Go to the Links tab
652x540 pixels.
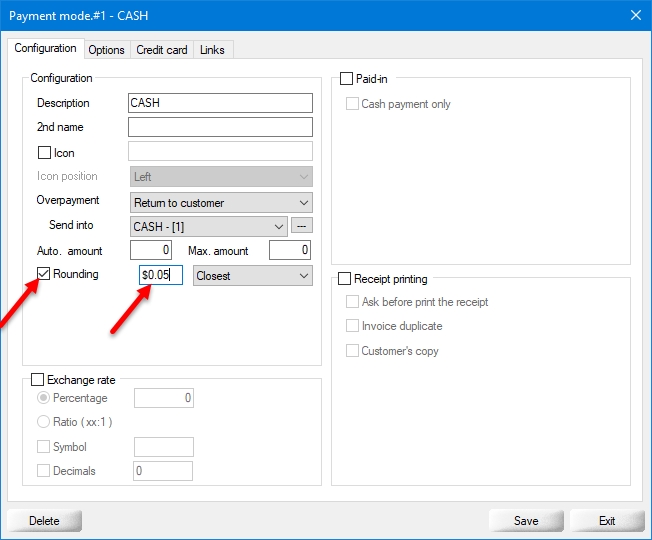(x=212, y=50)
